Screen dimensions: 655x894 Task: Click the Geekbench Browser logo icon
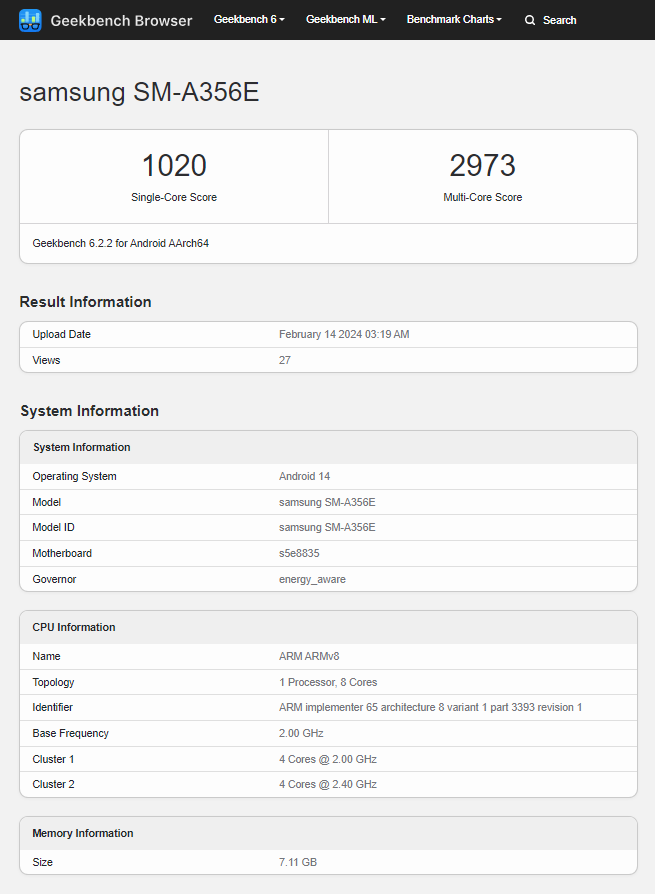[29, 20]
